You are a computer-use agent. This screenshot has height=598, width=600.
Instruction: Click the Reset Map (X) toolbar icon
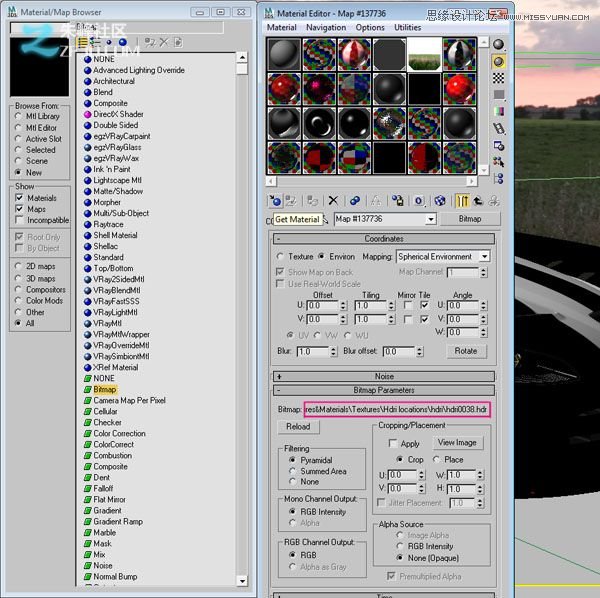[333, 201]
